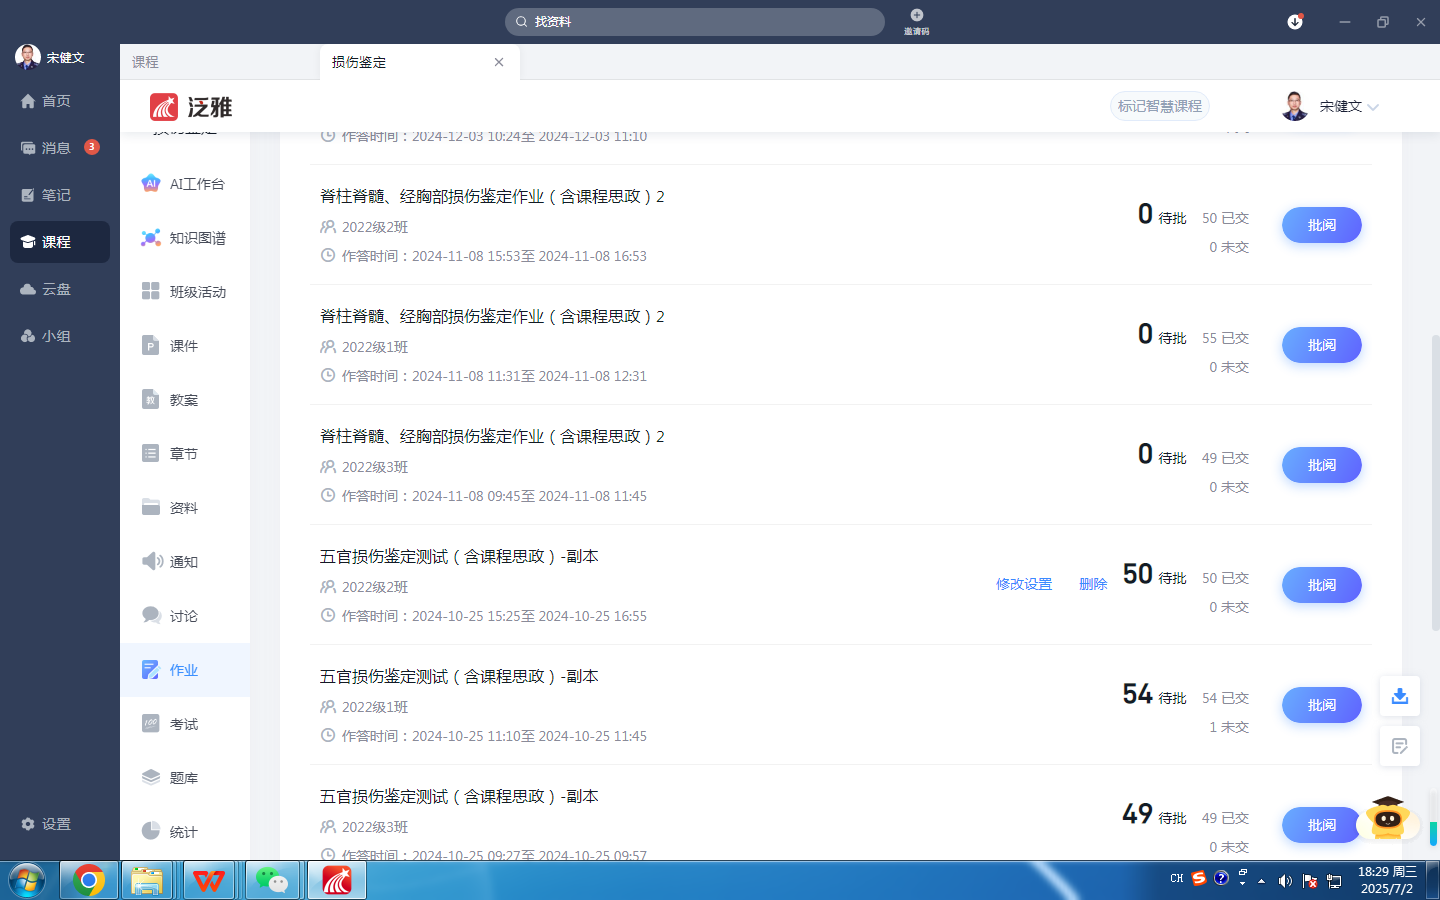
Task: Click the download arrow icon in title bar
Action: click(1295, 22)
